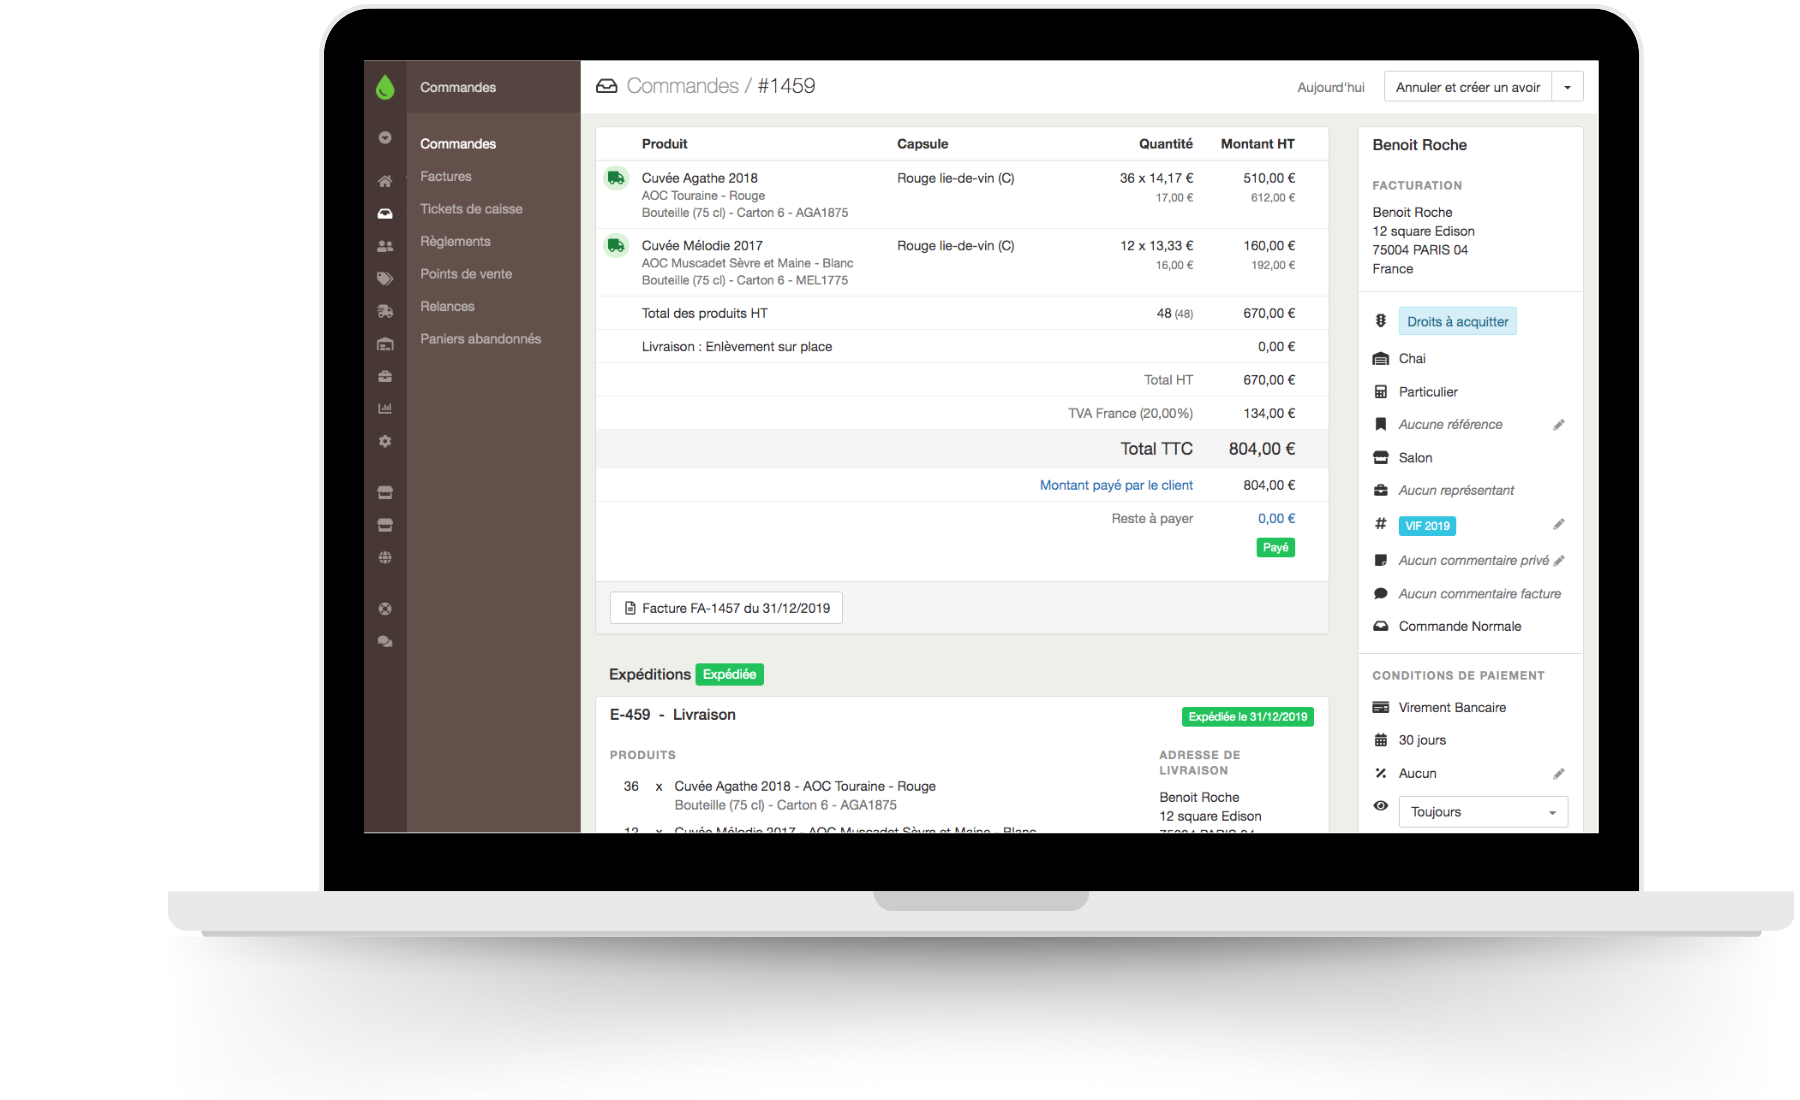Click the Payé status badge
The image size is (1800, 1100).
[x=1276, y=548]
